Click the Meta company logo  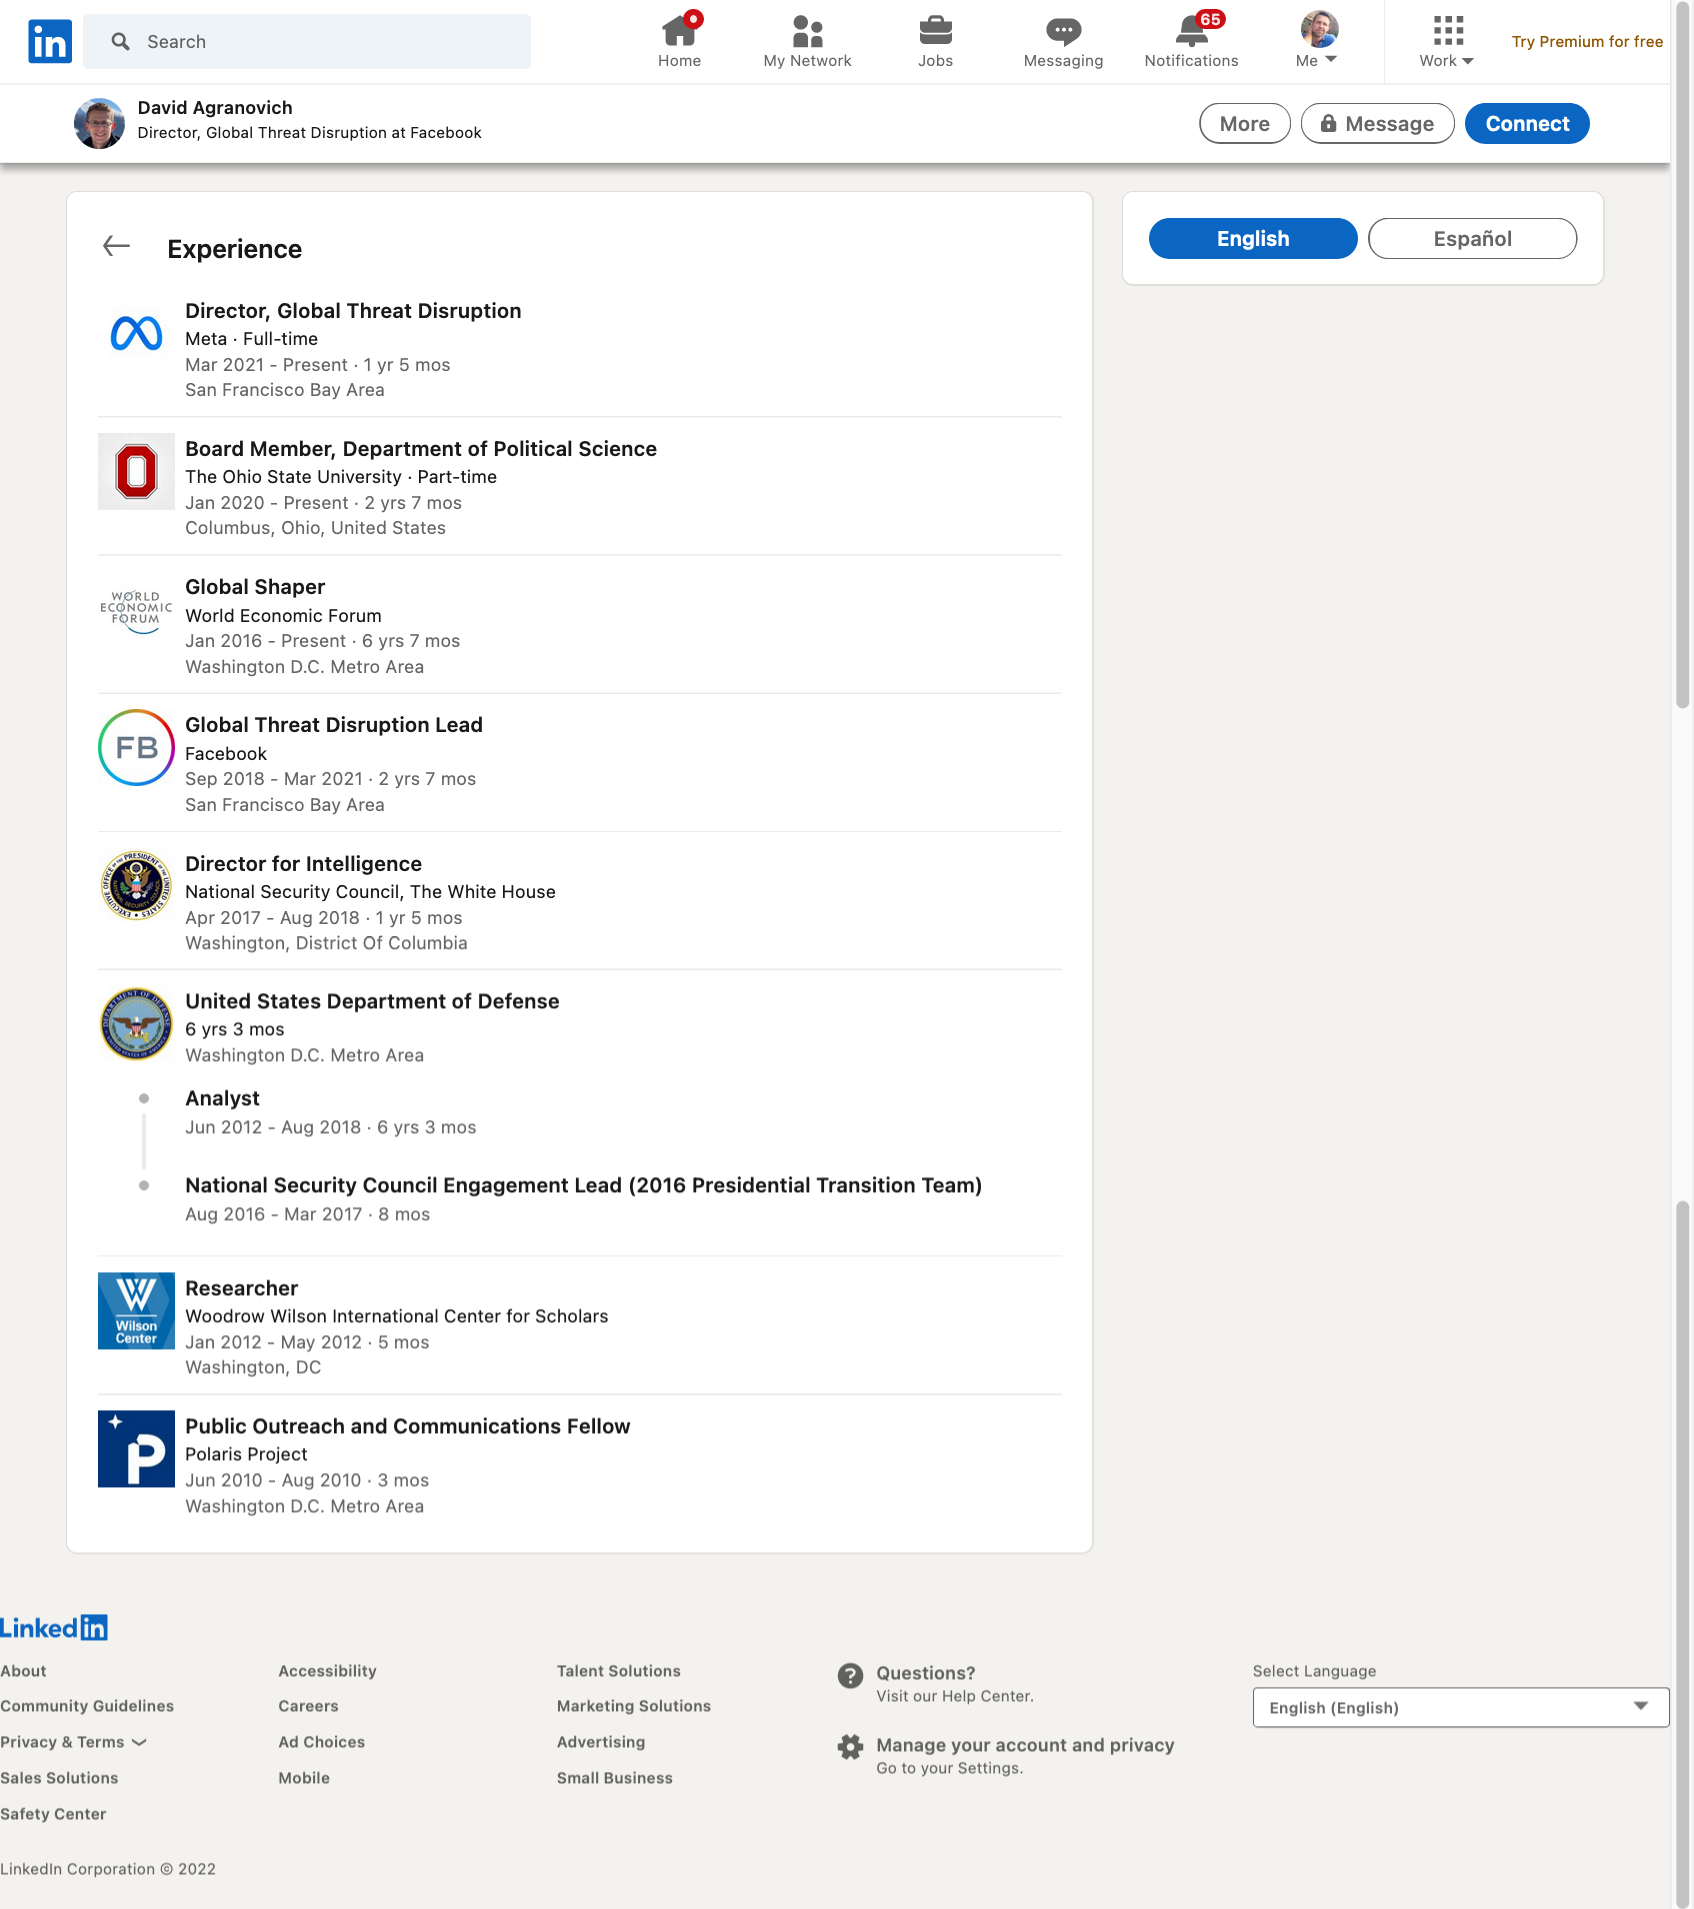click(x=136, y=333)
